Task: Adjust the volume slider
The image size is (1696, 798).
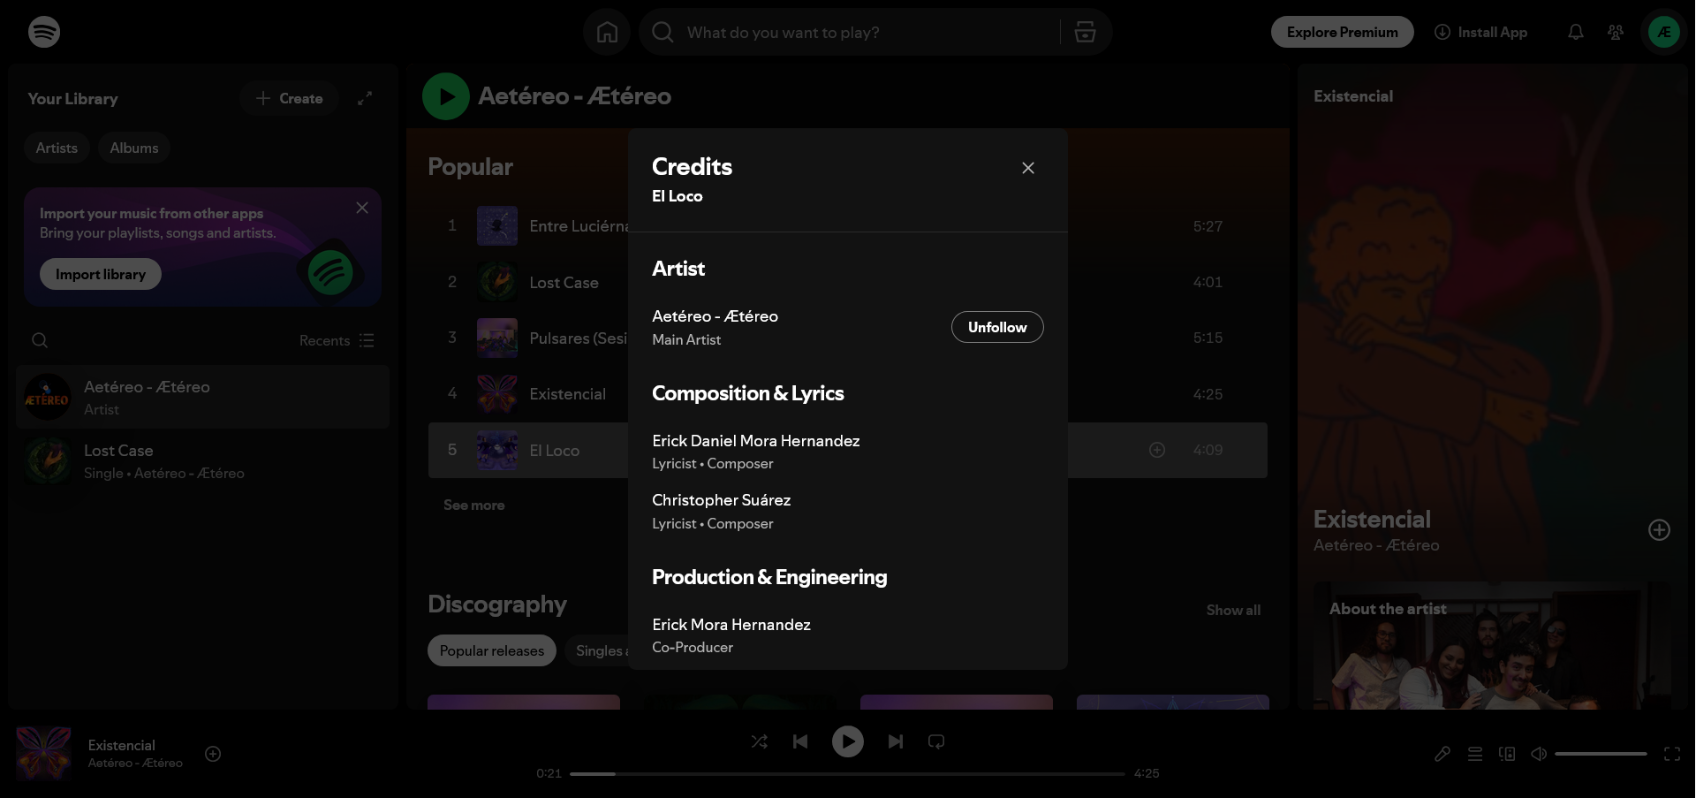Action: (1601, 754)
